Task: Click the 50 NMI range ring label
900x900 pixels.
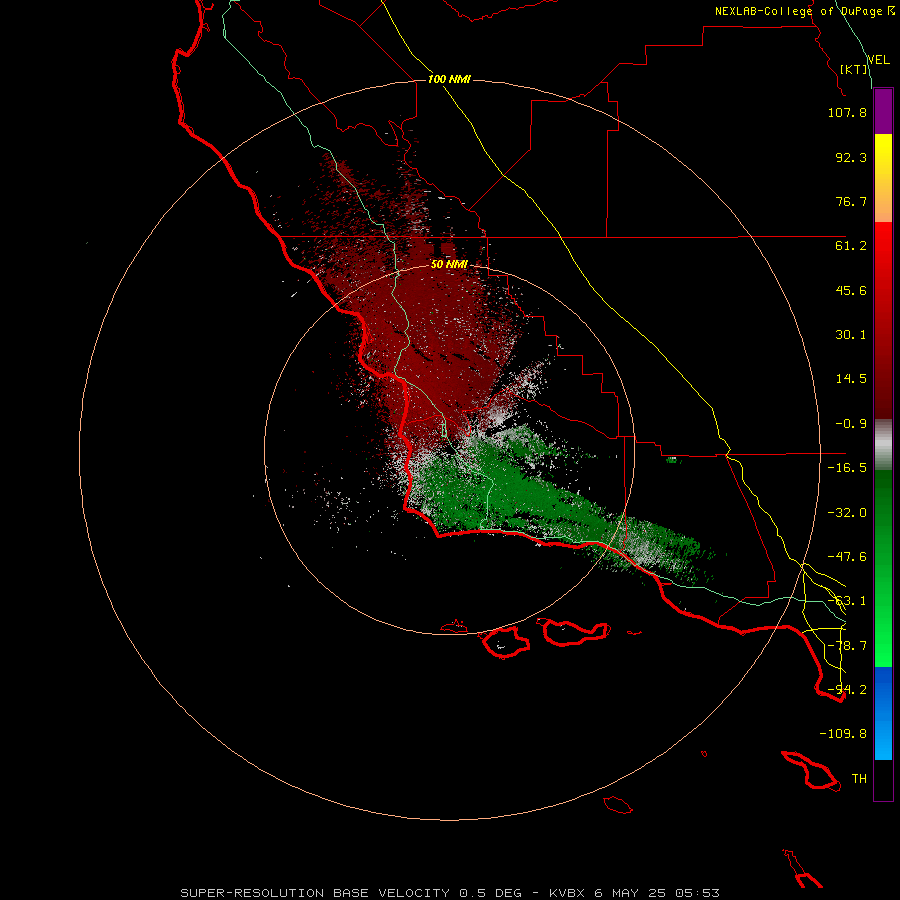Action: 449,265
